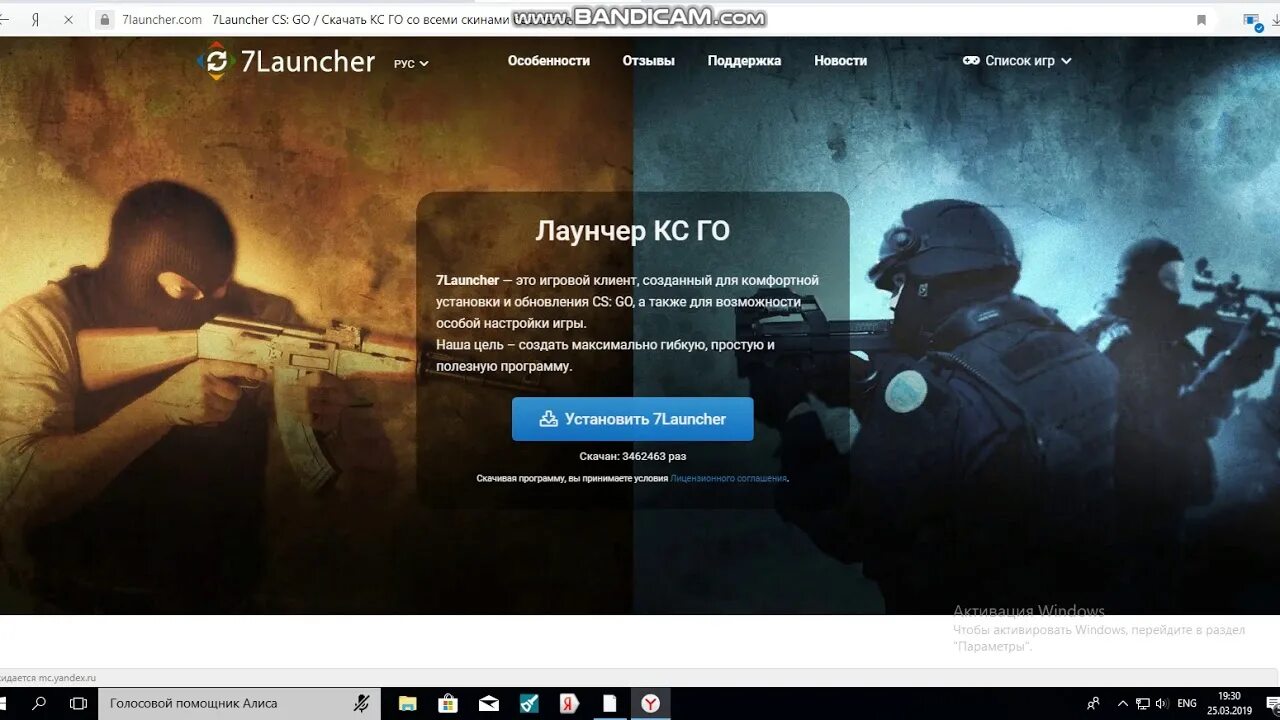Open Microsoft Store from the taskbar
This screenshot has width=1280, height=720.
448,704
